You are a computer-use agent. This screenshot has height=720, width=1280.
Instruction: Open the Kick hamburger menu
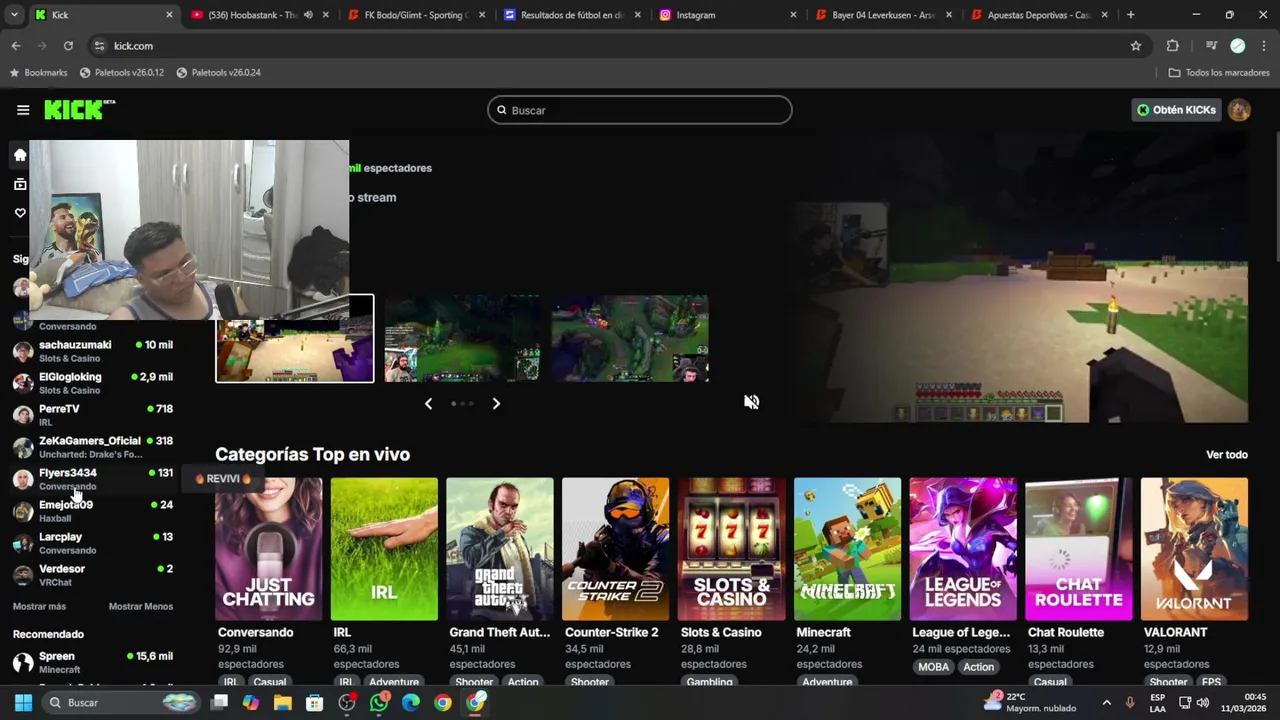(23, 110)
